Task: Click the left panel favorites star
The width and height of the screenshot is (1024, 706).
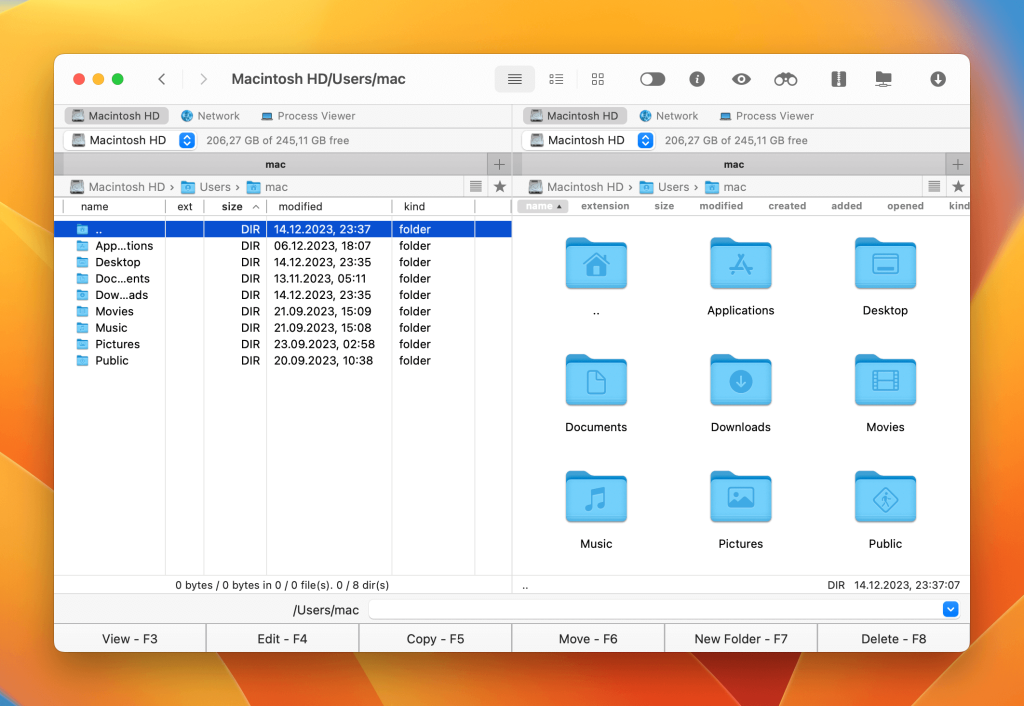Action: (x=500, y=187)
